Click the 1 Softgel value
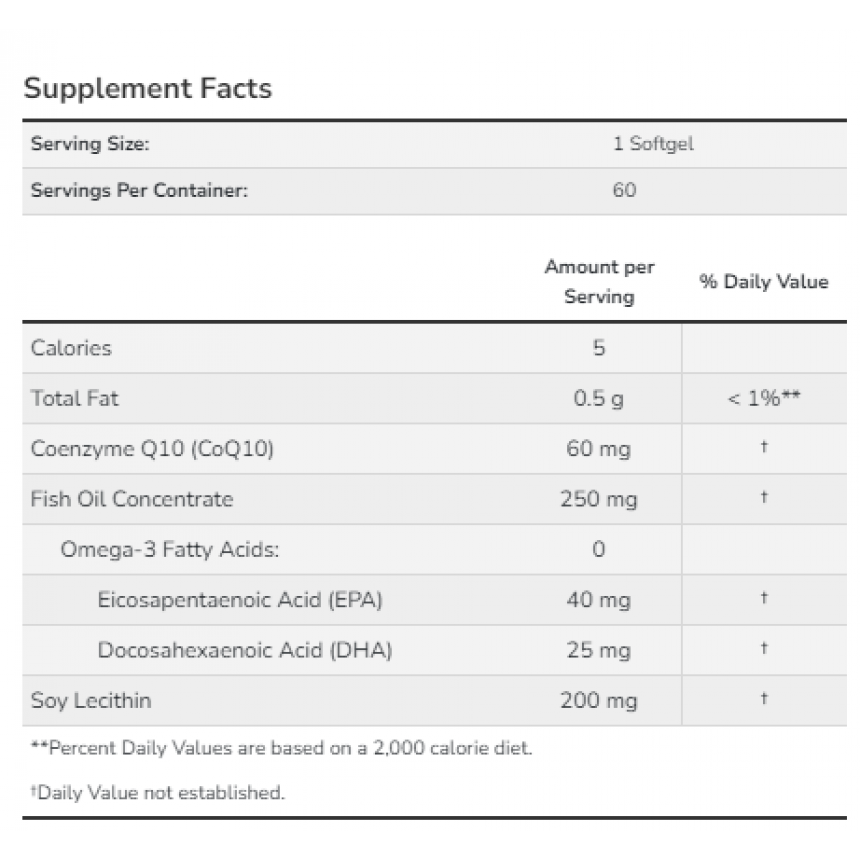The width and height of the screenshot is (860, 860). [x=653, y=144]
